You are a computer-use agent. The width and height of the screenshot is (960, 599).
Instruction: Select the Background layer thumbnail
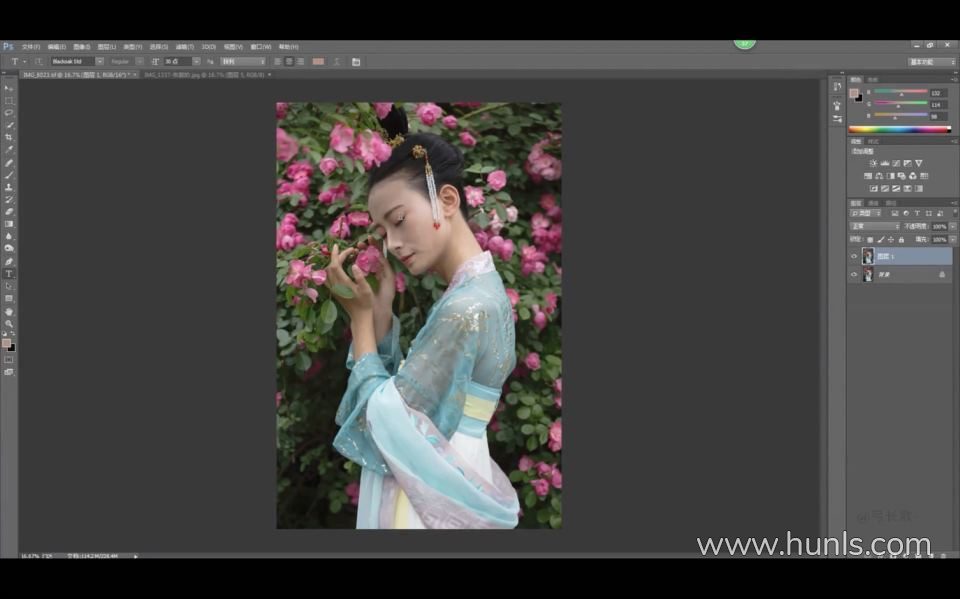(868, 275)
